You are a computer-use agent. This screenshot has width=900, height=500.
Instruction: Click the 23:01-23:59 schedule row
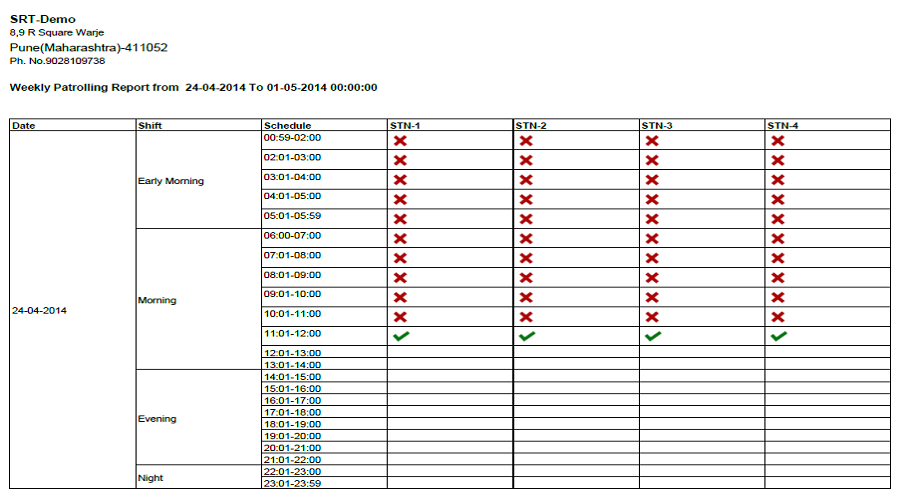click(292, 484)
